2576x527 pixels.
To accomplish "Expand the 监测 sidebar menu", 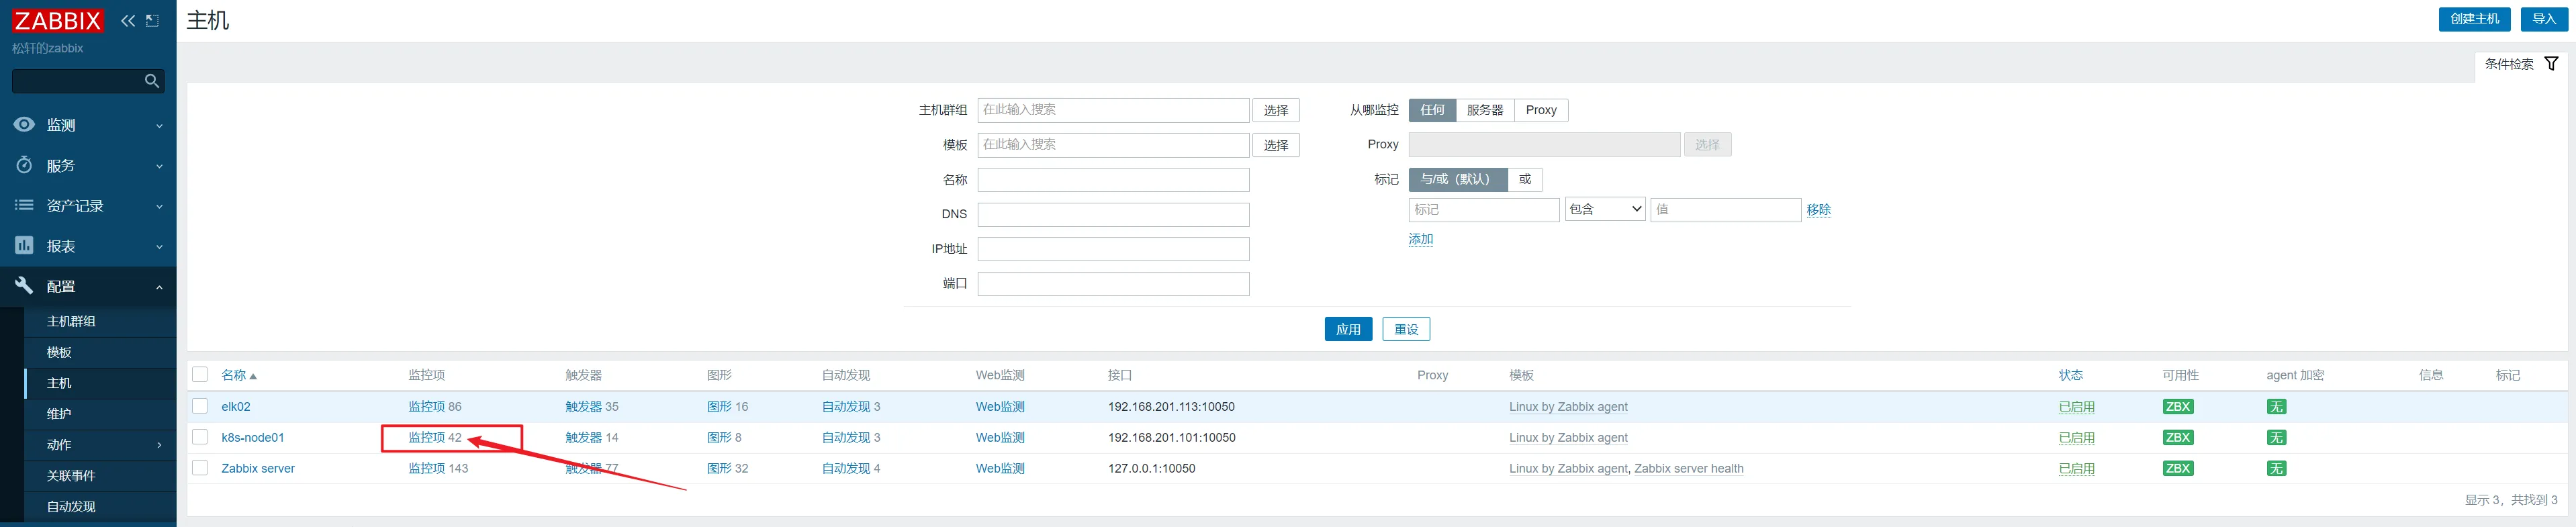I will click(x=88, y=125).
